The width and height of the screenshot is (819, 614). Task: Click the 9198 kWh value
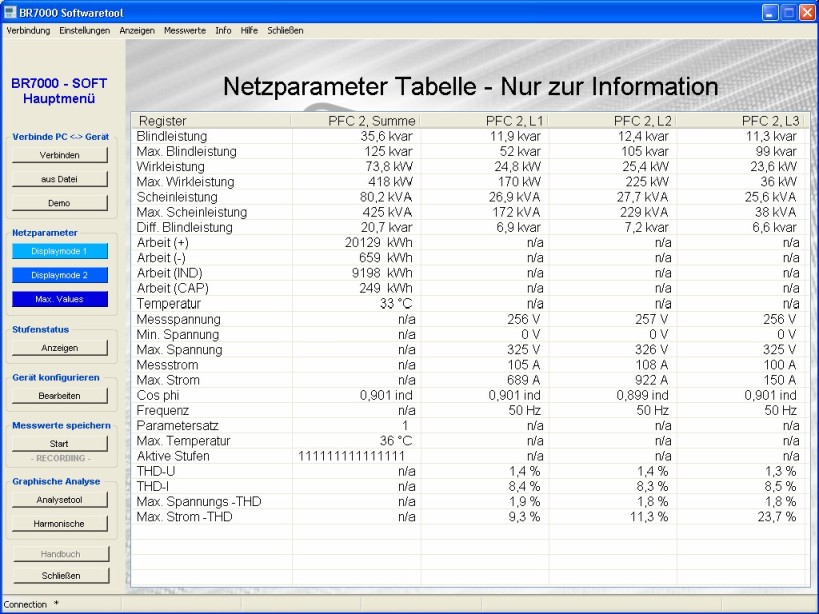point(382,273)
